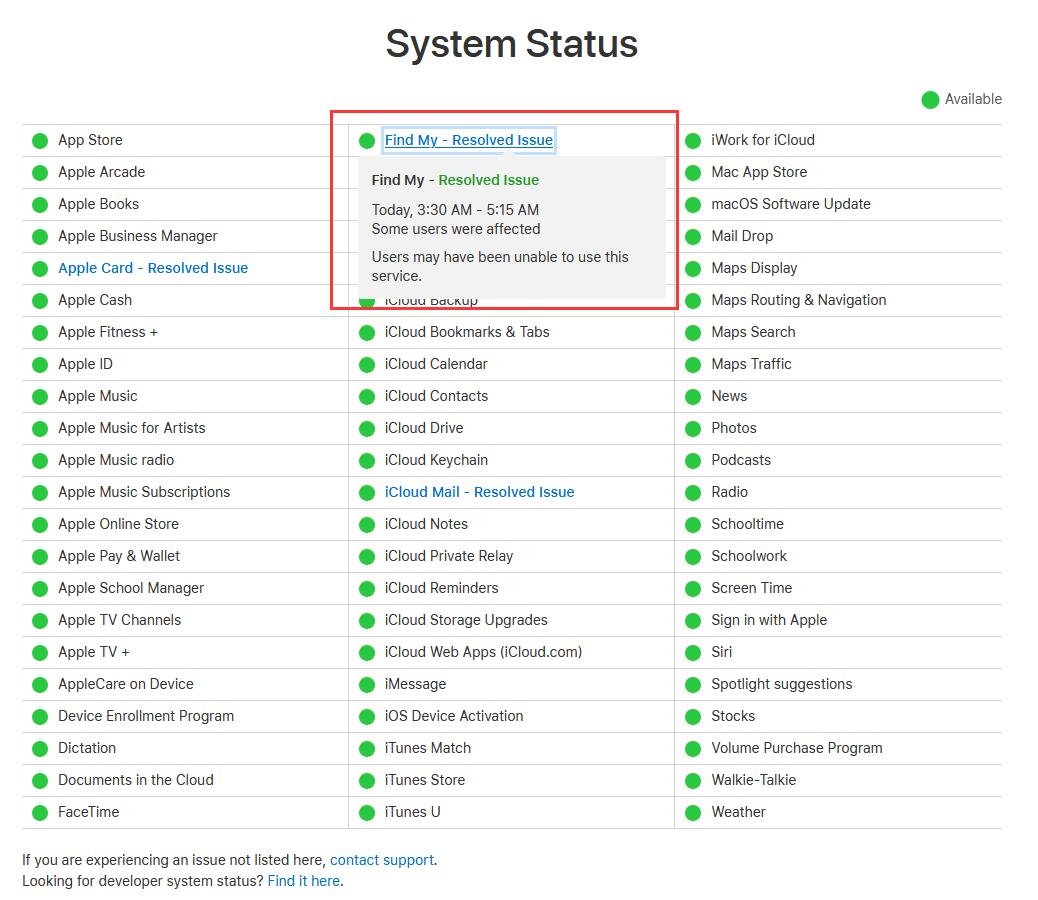Click the 'Apple TV +' entry
This screenshot has height=900, width=1038.
(94, 652)
